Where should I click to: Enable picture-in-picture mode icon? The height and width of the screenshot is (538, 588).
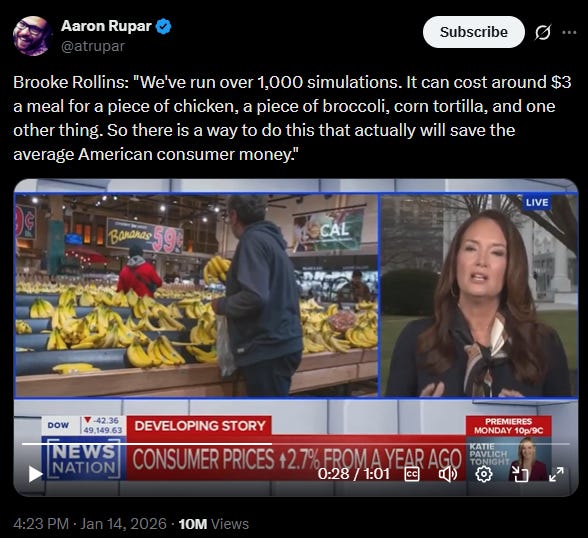click(520, 475)
